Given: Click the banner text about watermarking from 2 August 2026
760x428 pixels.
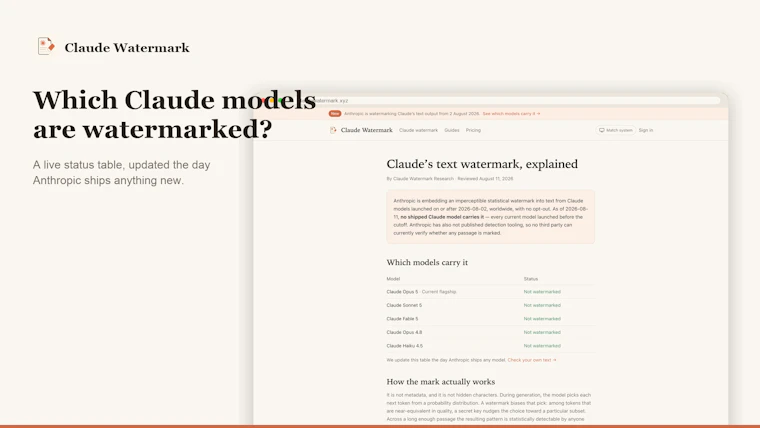Looking at the screenshot, I should pyautogui.click(x=412, y=113).
